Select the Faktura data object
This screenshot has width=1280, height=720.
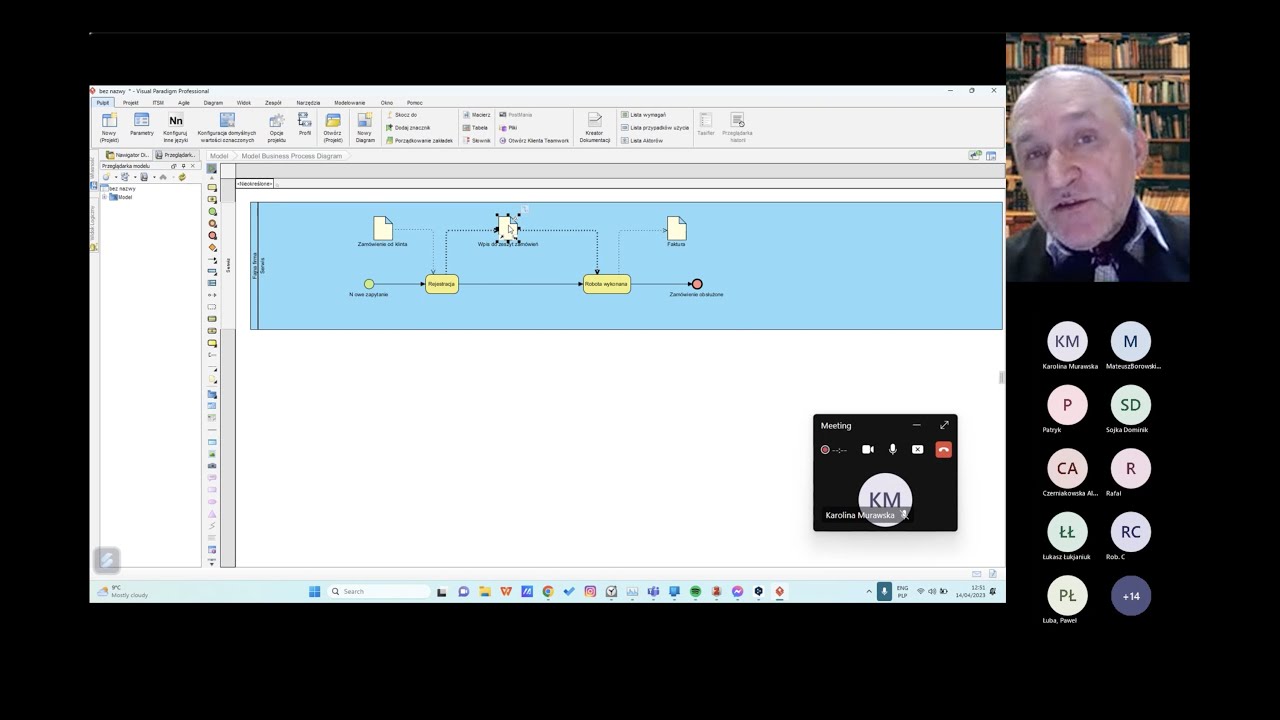(677, 228)
